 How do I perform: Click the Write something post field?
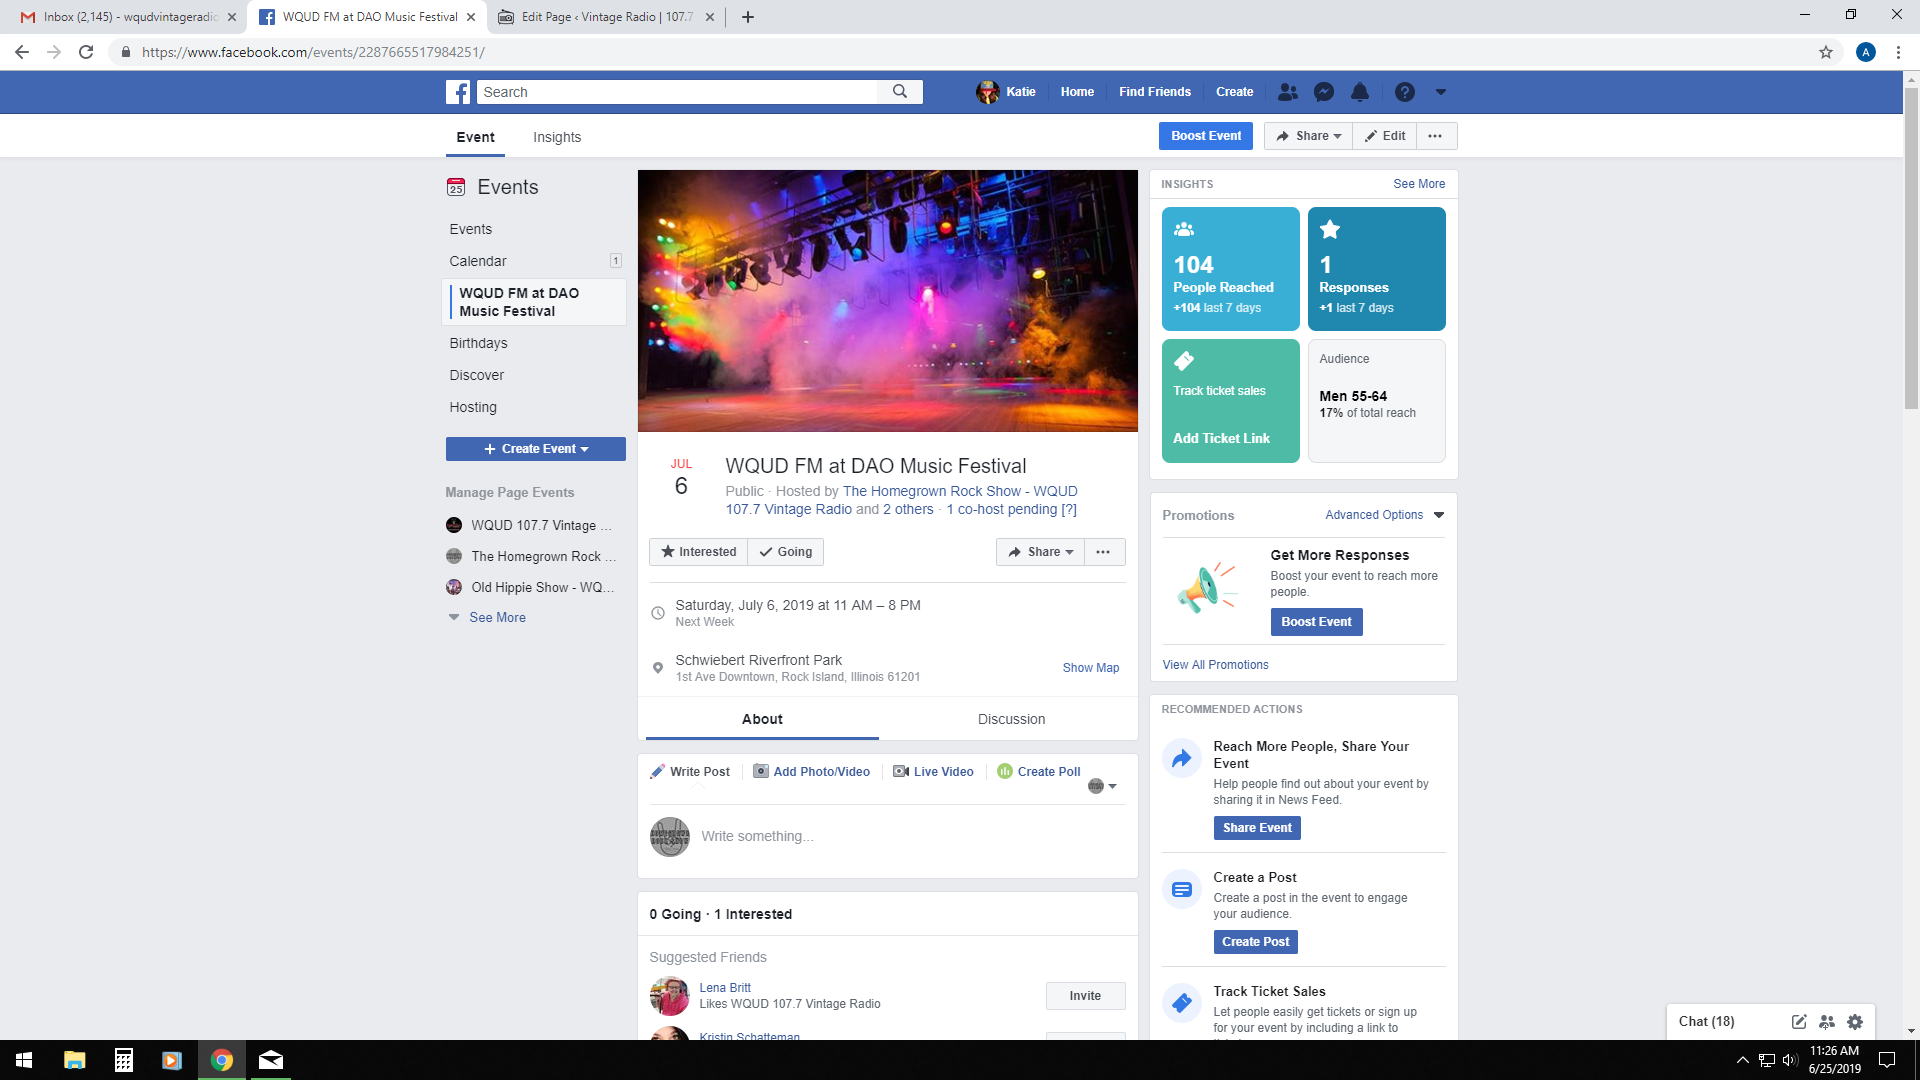757,836
